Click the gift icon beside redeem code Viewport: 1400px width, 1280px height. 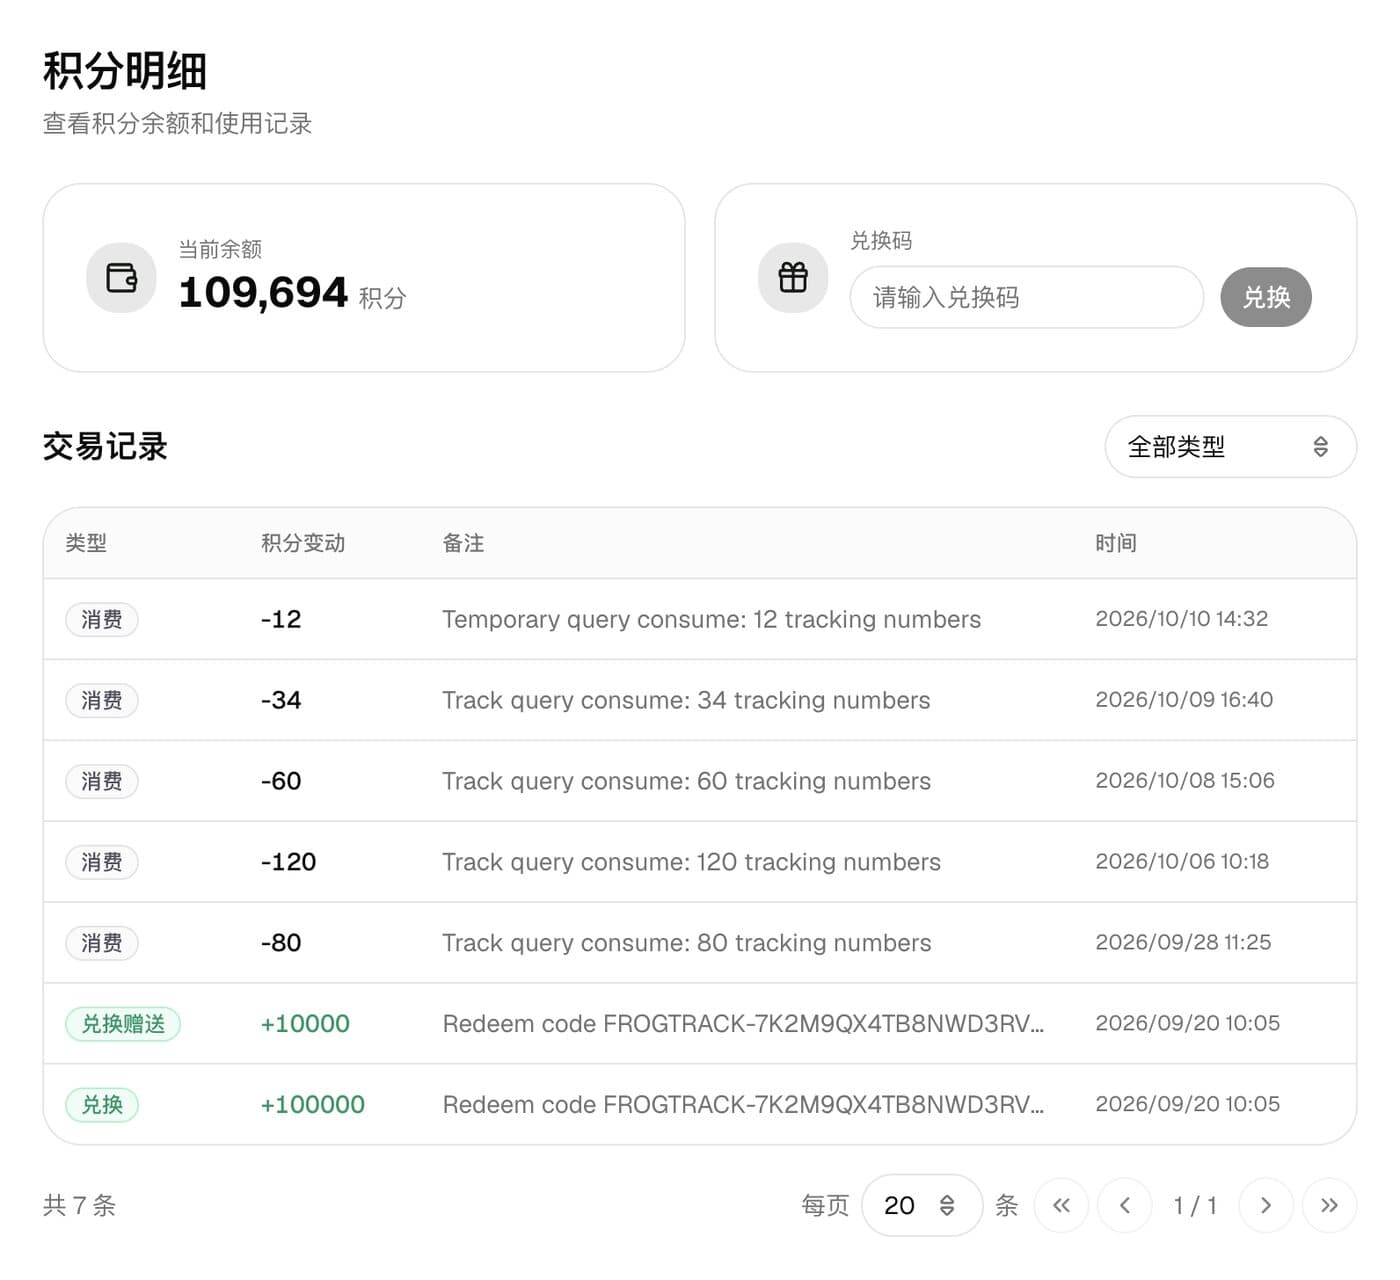(x=793, y=277)
